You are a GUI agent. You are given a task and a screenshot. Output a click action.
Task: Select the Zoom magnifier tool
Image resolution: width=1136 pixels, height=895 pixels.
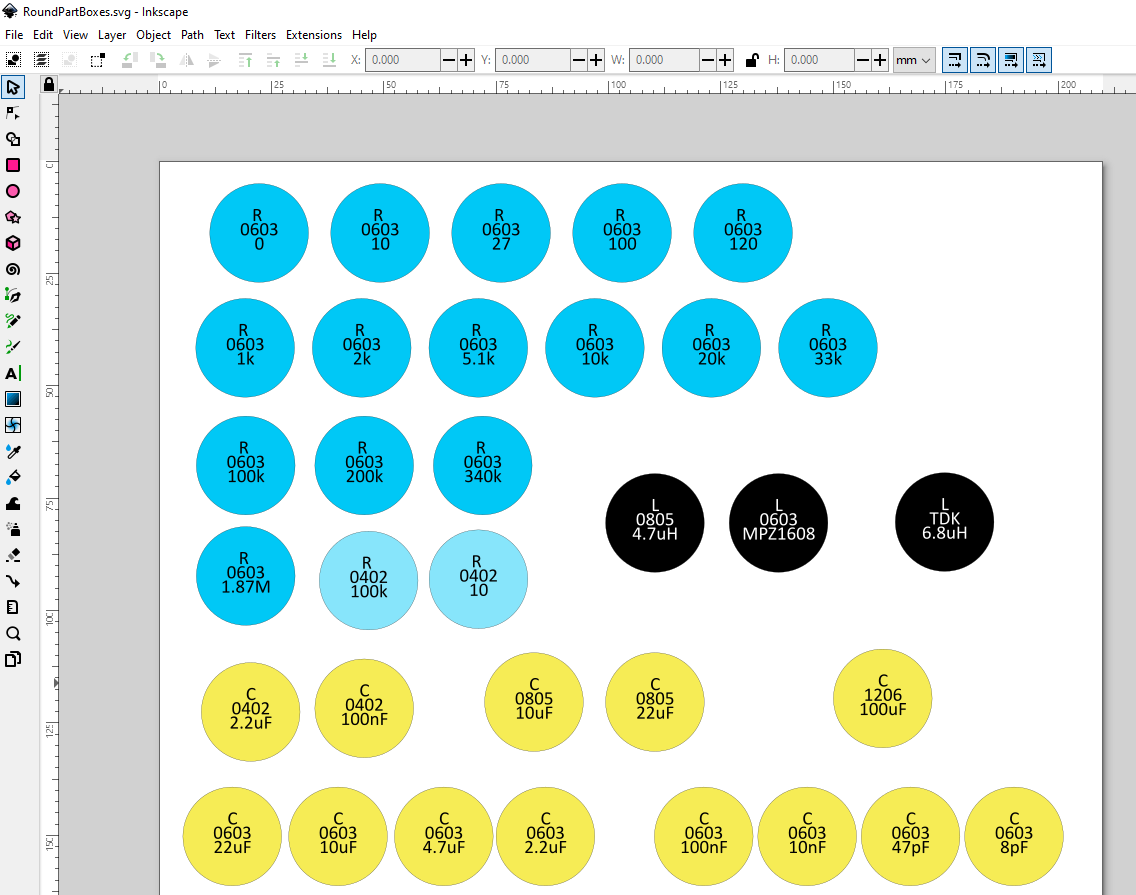13,633
